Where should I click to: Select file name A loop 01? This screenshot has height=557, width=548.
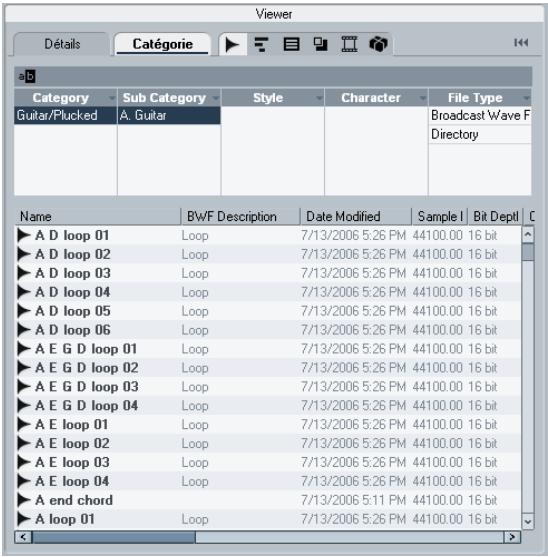pos(65,519)
